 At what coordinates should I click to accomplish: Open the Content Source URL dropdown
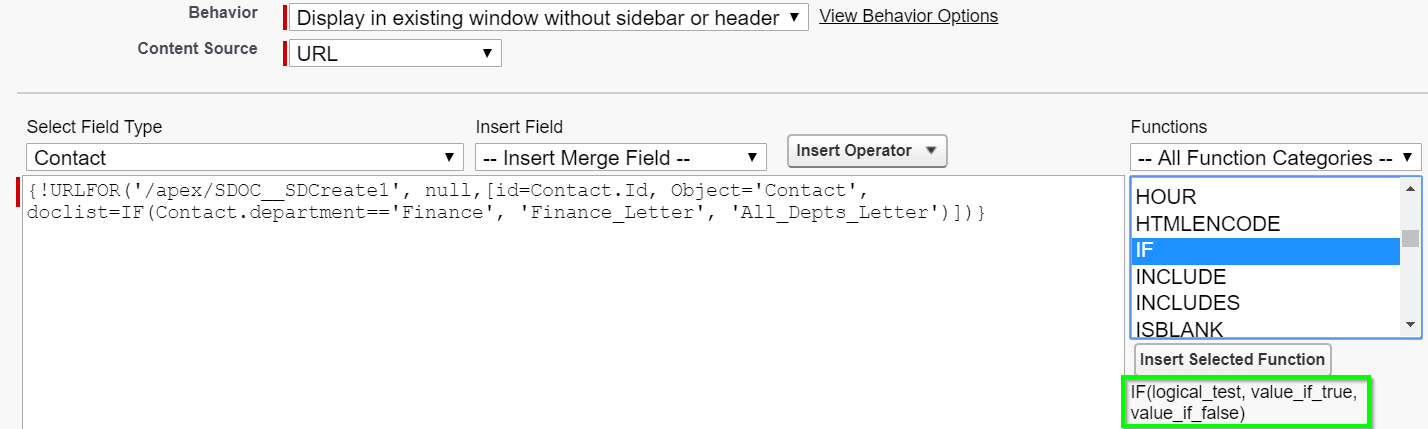click(395, 53)
